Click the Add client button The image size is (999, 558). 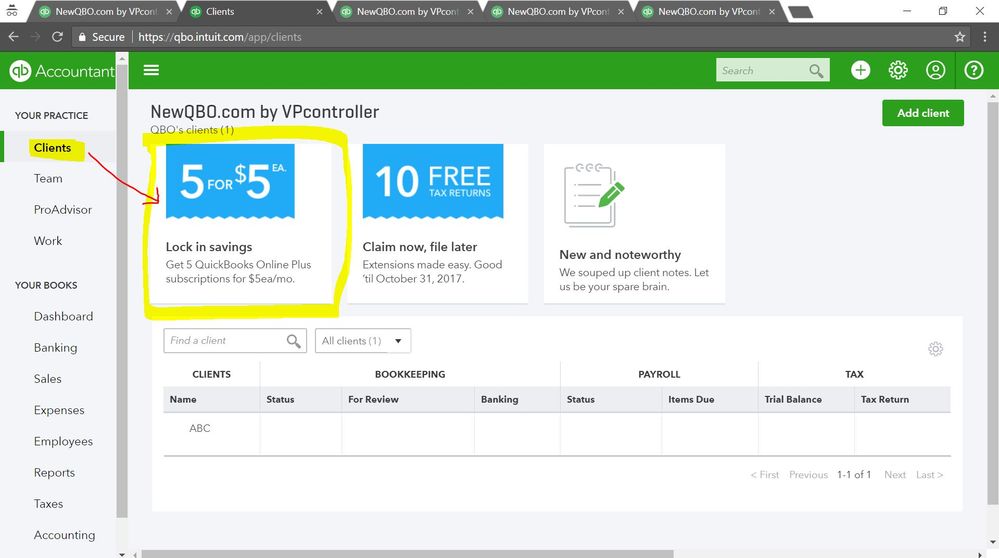click(x=923, y=113)
